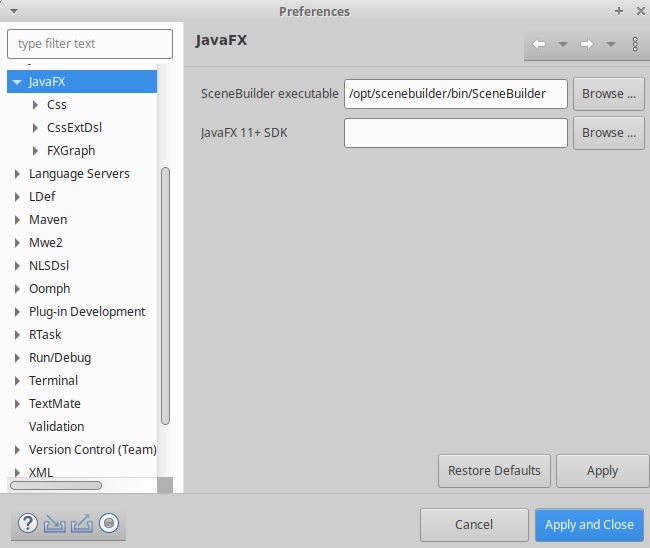The image size is (650, 548).
Task: Click the JavaFX 11+ SDK text field
Action: (x=455, y=133)
